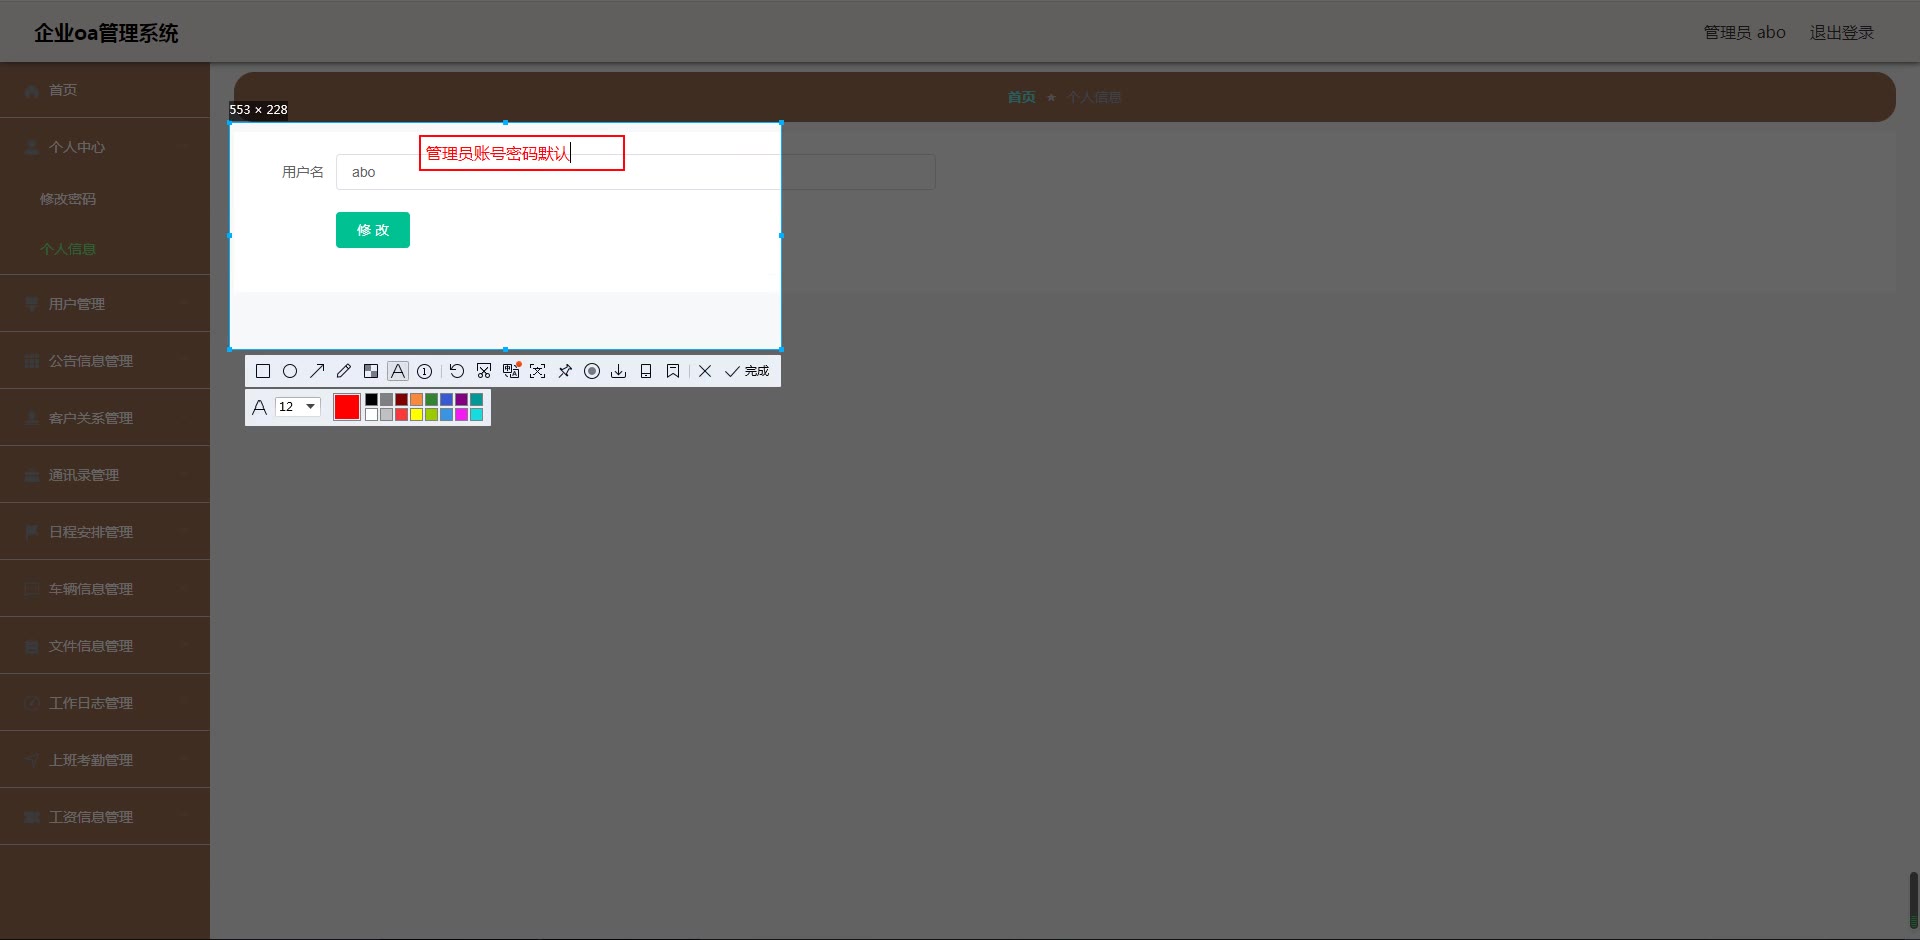This screenshot has height=940, width=1920.
Task: Expand the 公告信息管理 sidebar menu
Action: pyautogui.click(x=105, y=361)
